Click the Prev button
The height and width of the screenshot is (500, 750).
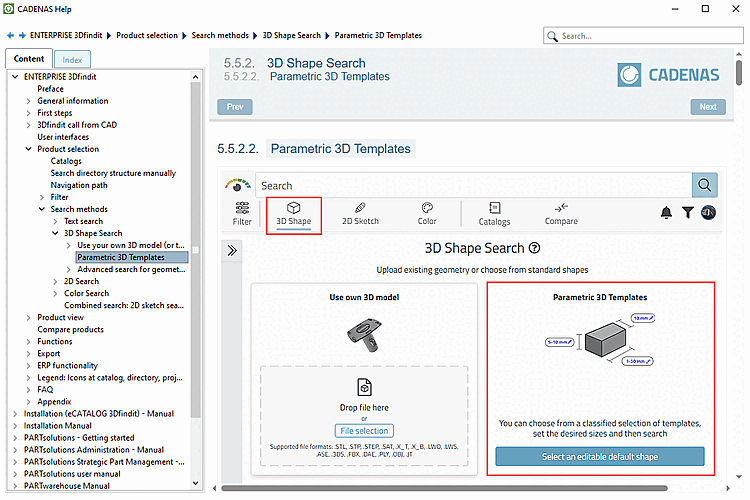tap(235, 107)
